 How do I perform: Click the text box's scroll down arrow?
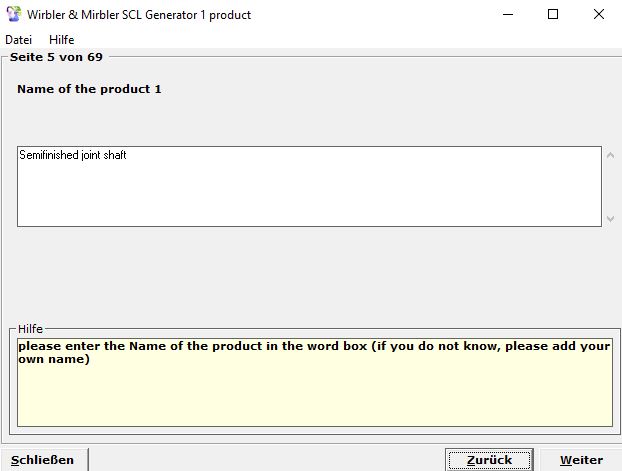tap(611, 218)
